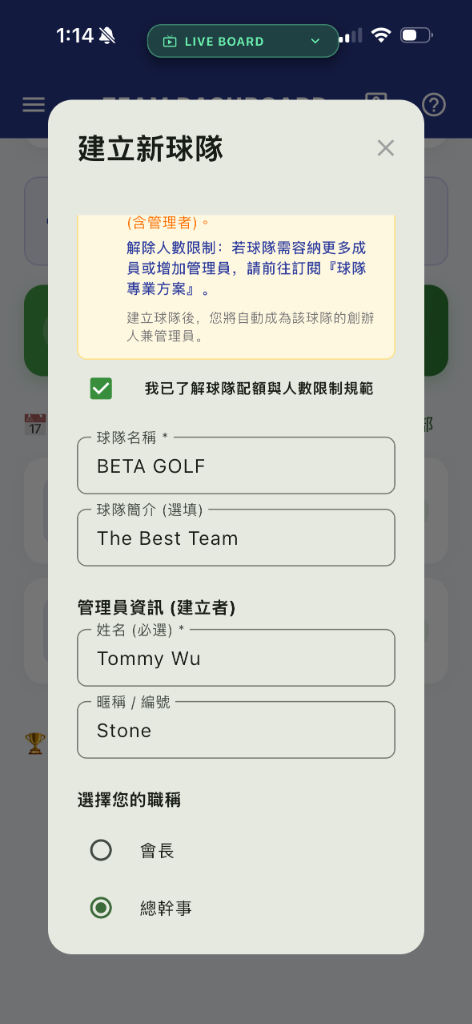Tap the profile icon beside help
Screen dimensions: 472x1024
coord(375,99)
